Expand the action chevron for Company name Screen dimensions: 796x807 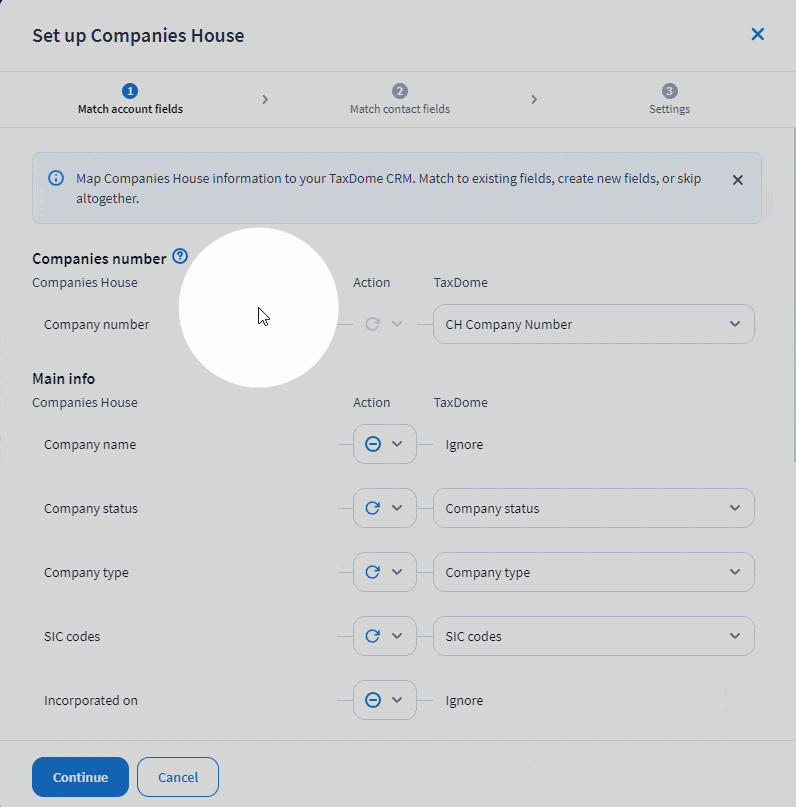coord(397,444)
